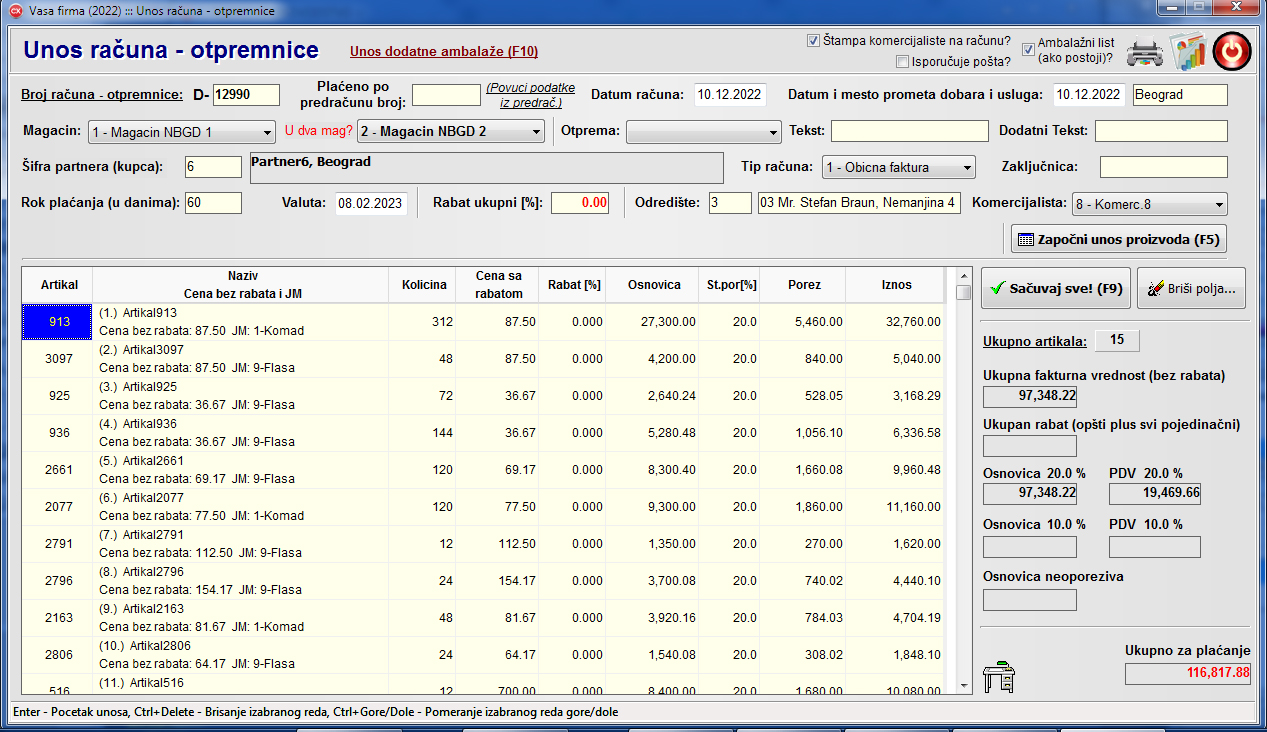Click the Kolicina column header

424,285
